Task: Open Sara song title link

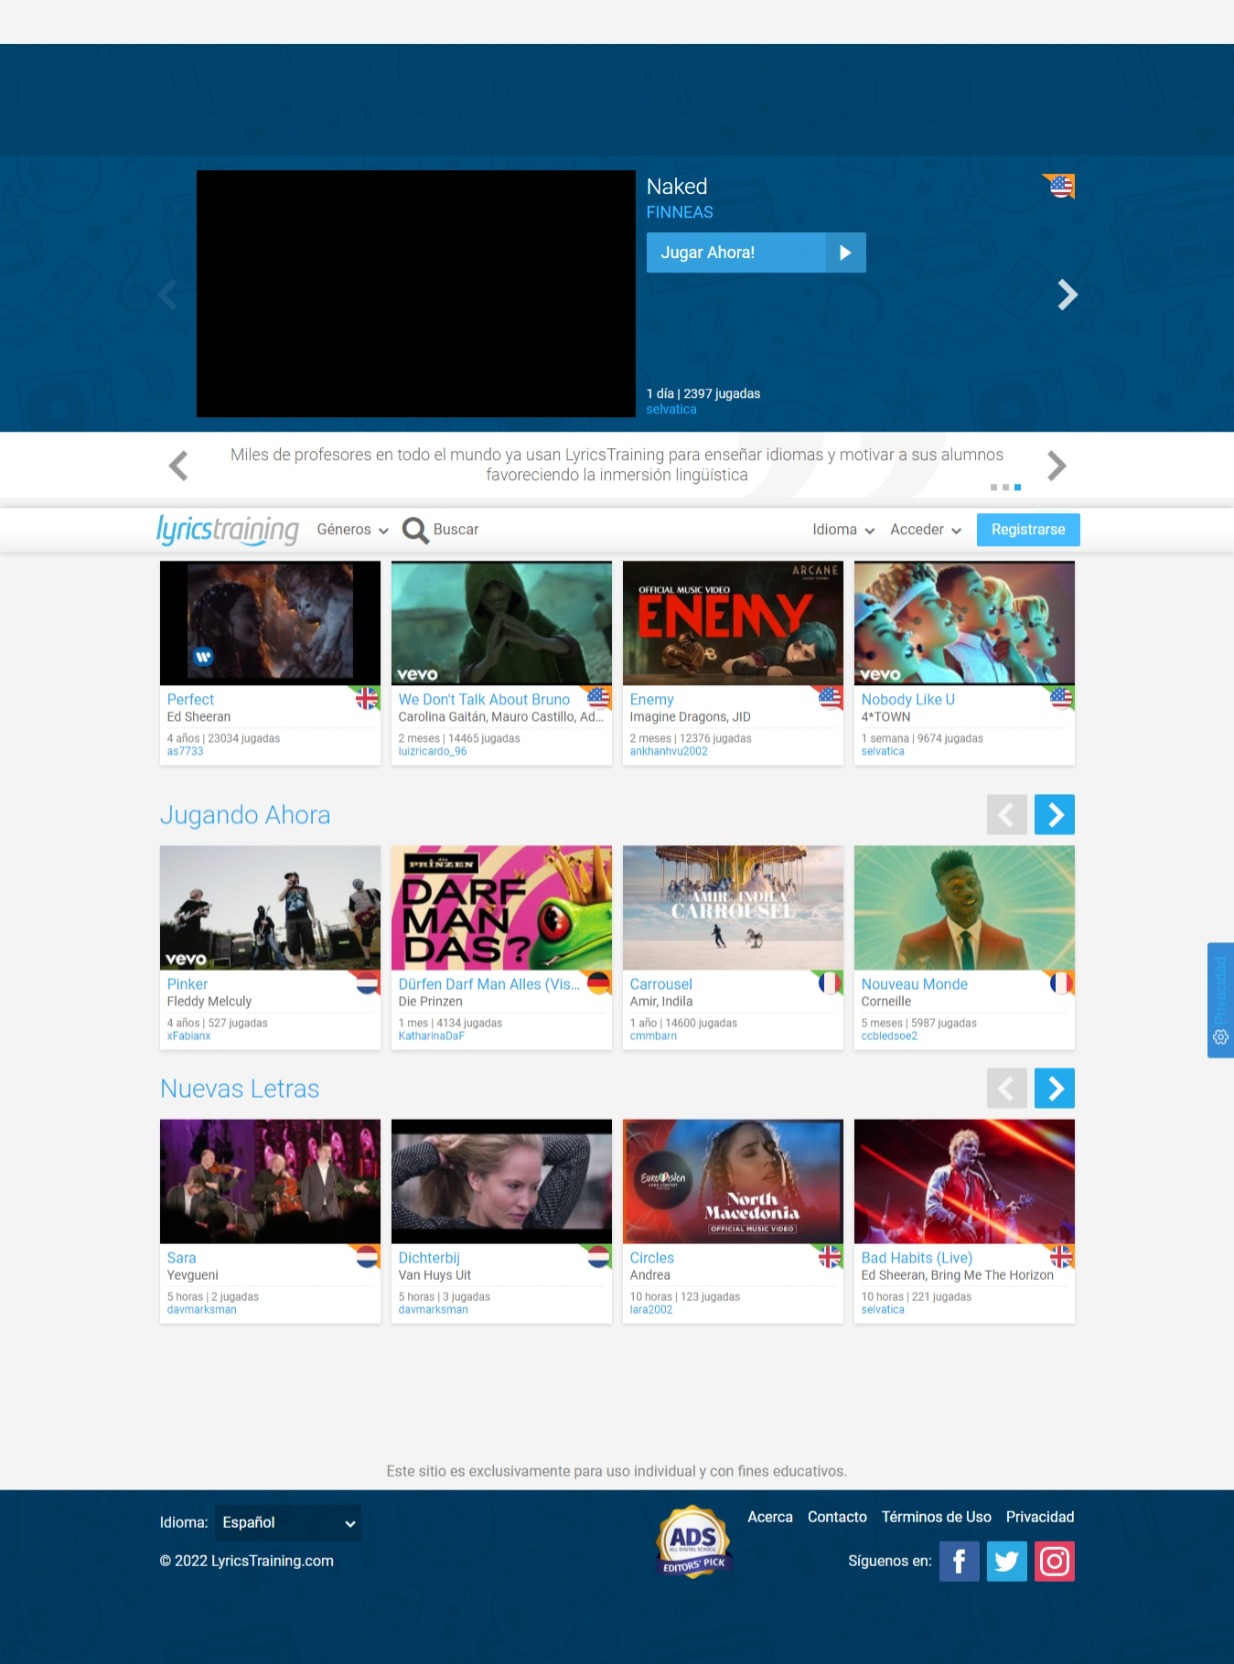Action: (x=181, y=1258)
